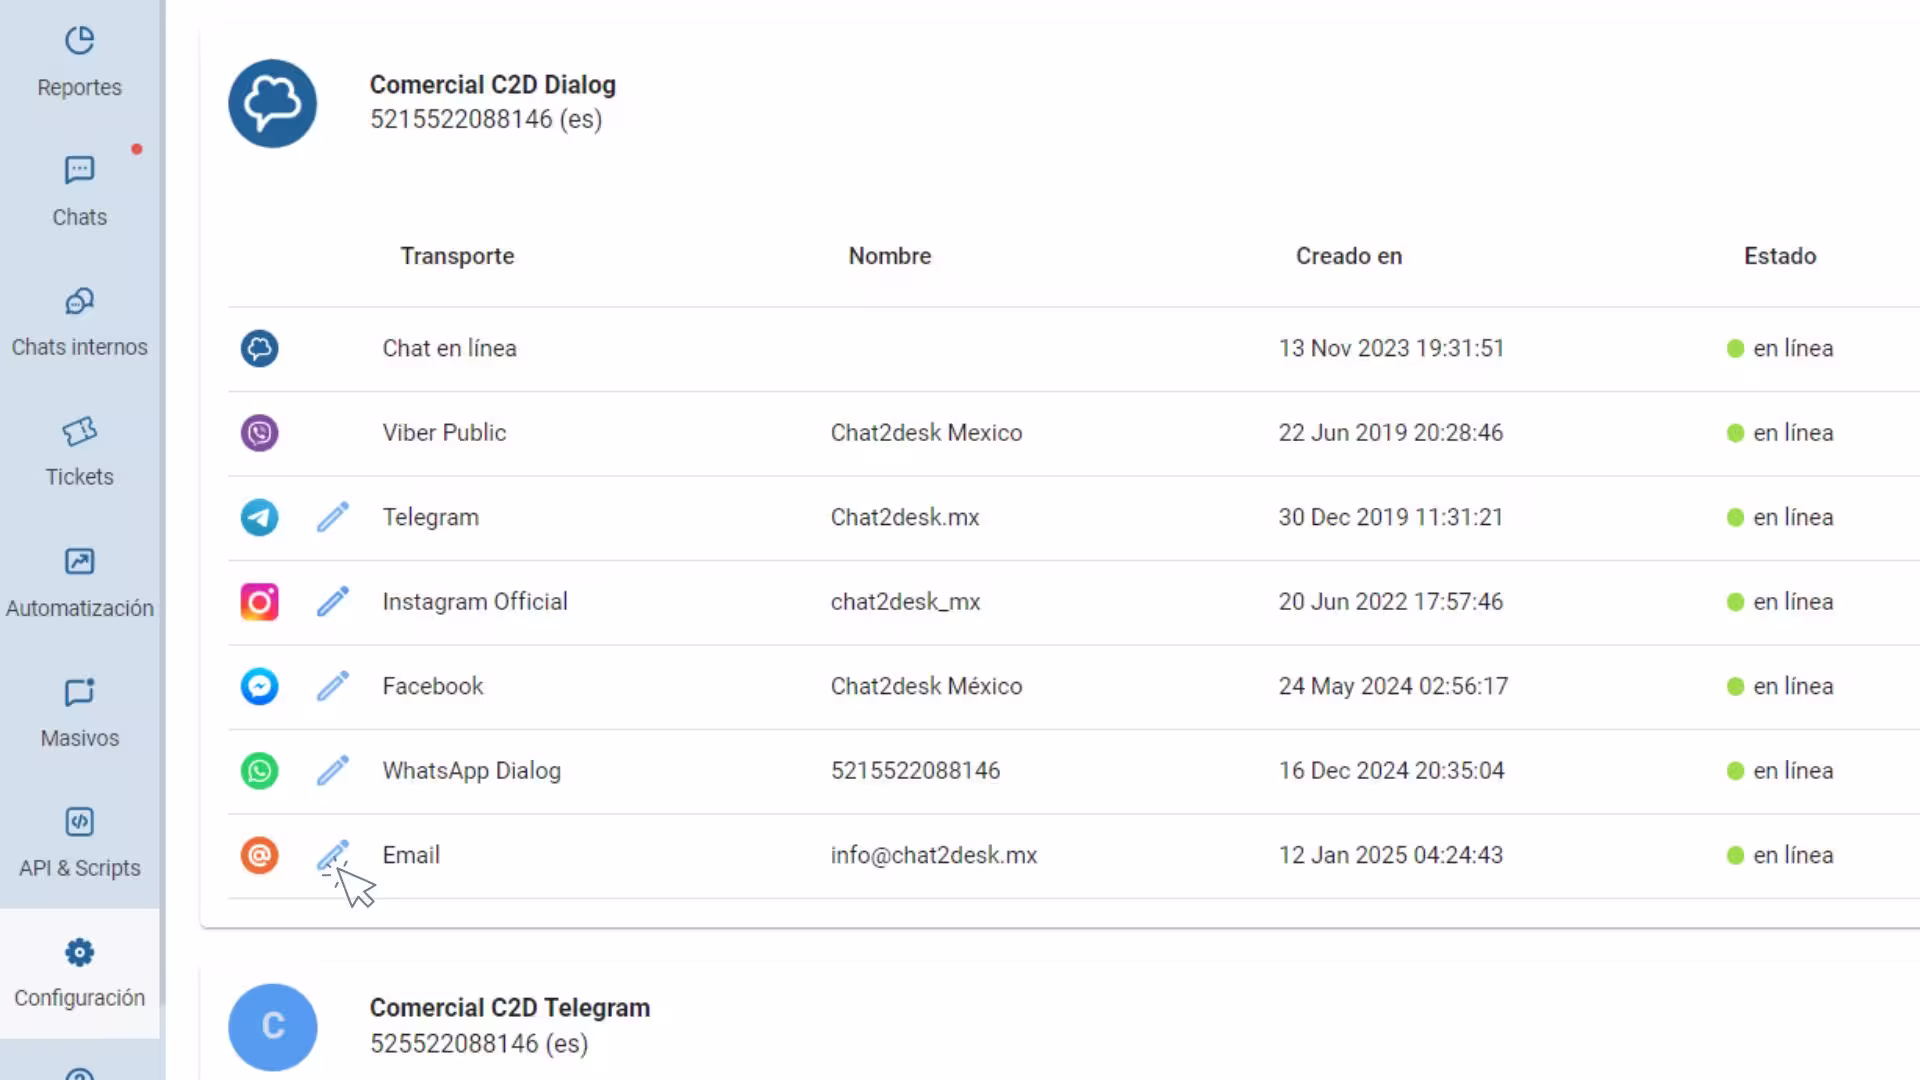The image size is (1920, 1080).
Task: Click the date 30 Dec 2019 11:31:21
Action: pos(1391,517)
